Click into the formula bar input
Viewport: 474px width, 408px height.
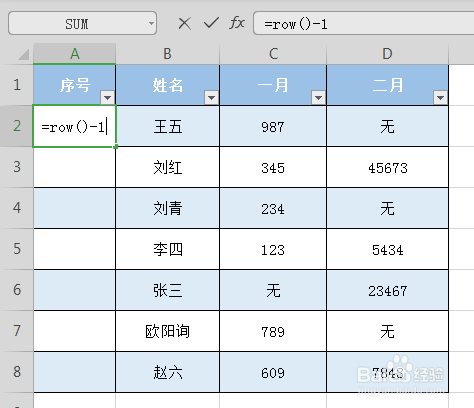pos(363,23)
